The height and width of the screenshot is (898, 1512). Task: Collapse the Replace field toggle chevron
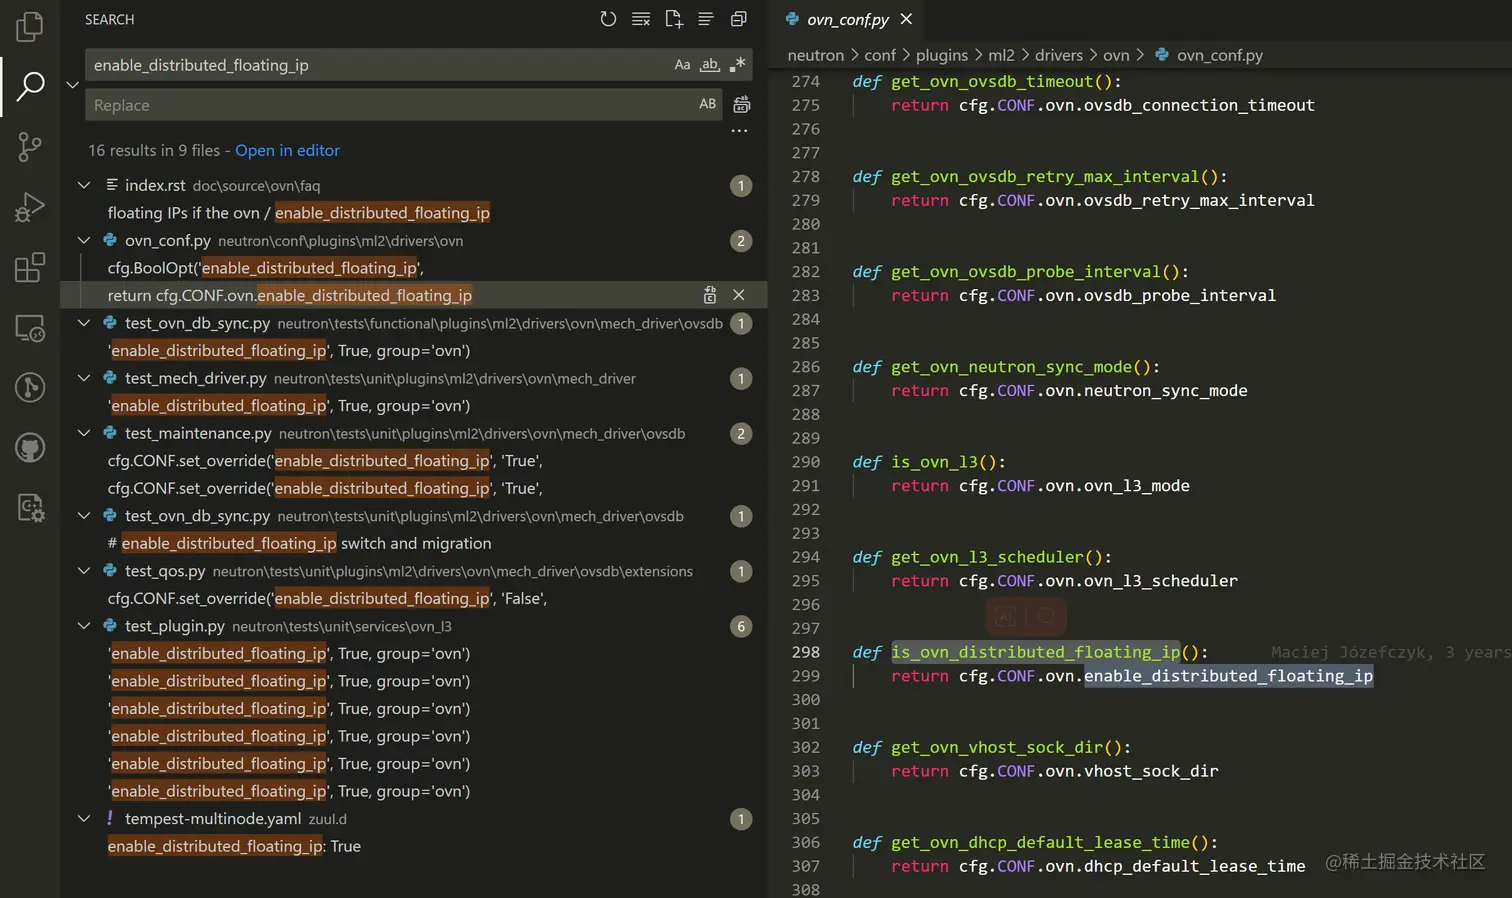point(72,85)
